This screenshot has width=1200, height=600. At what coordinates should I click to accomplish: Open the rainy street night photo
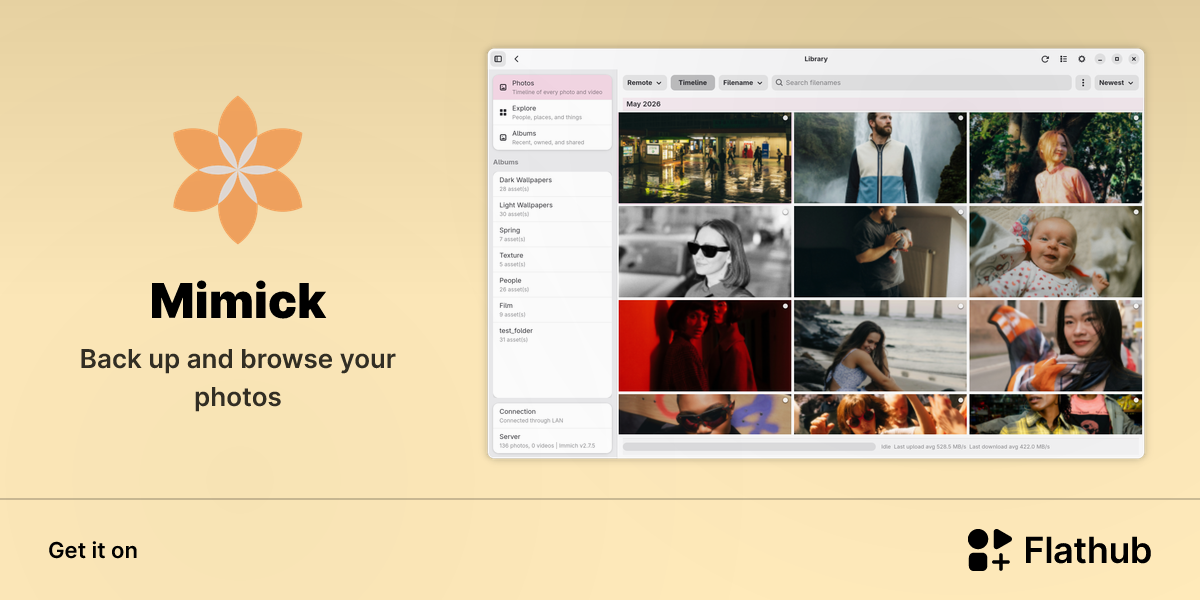(x=705, y=158)
